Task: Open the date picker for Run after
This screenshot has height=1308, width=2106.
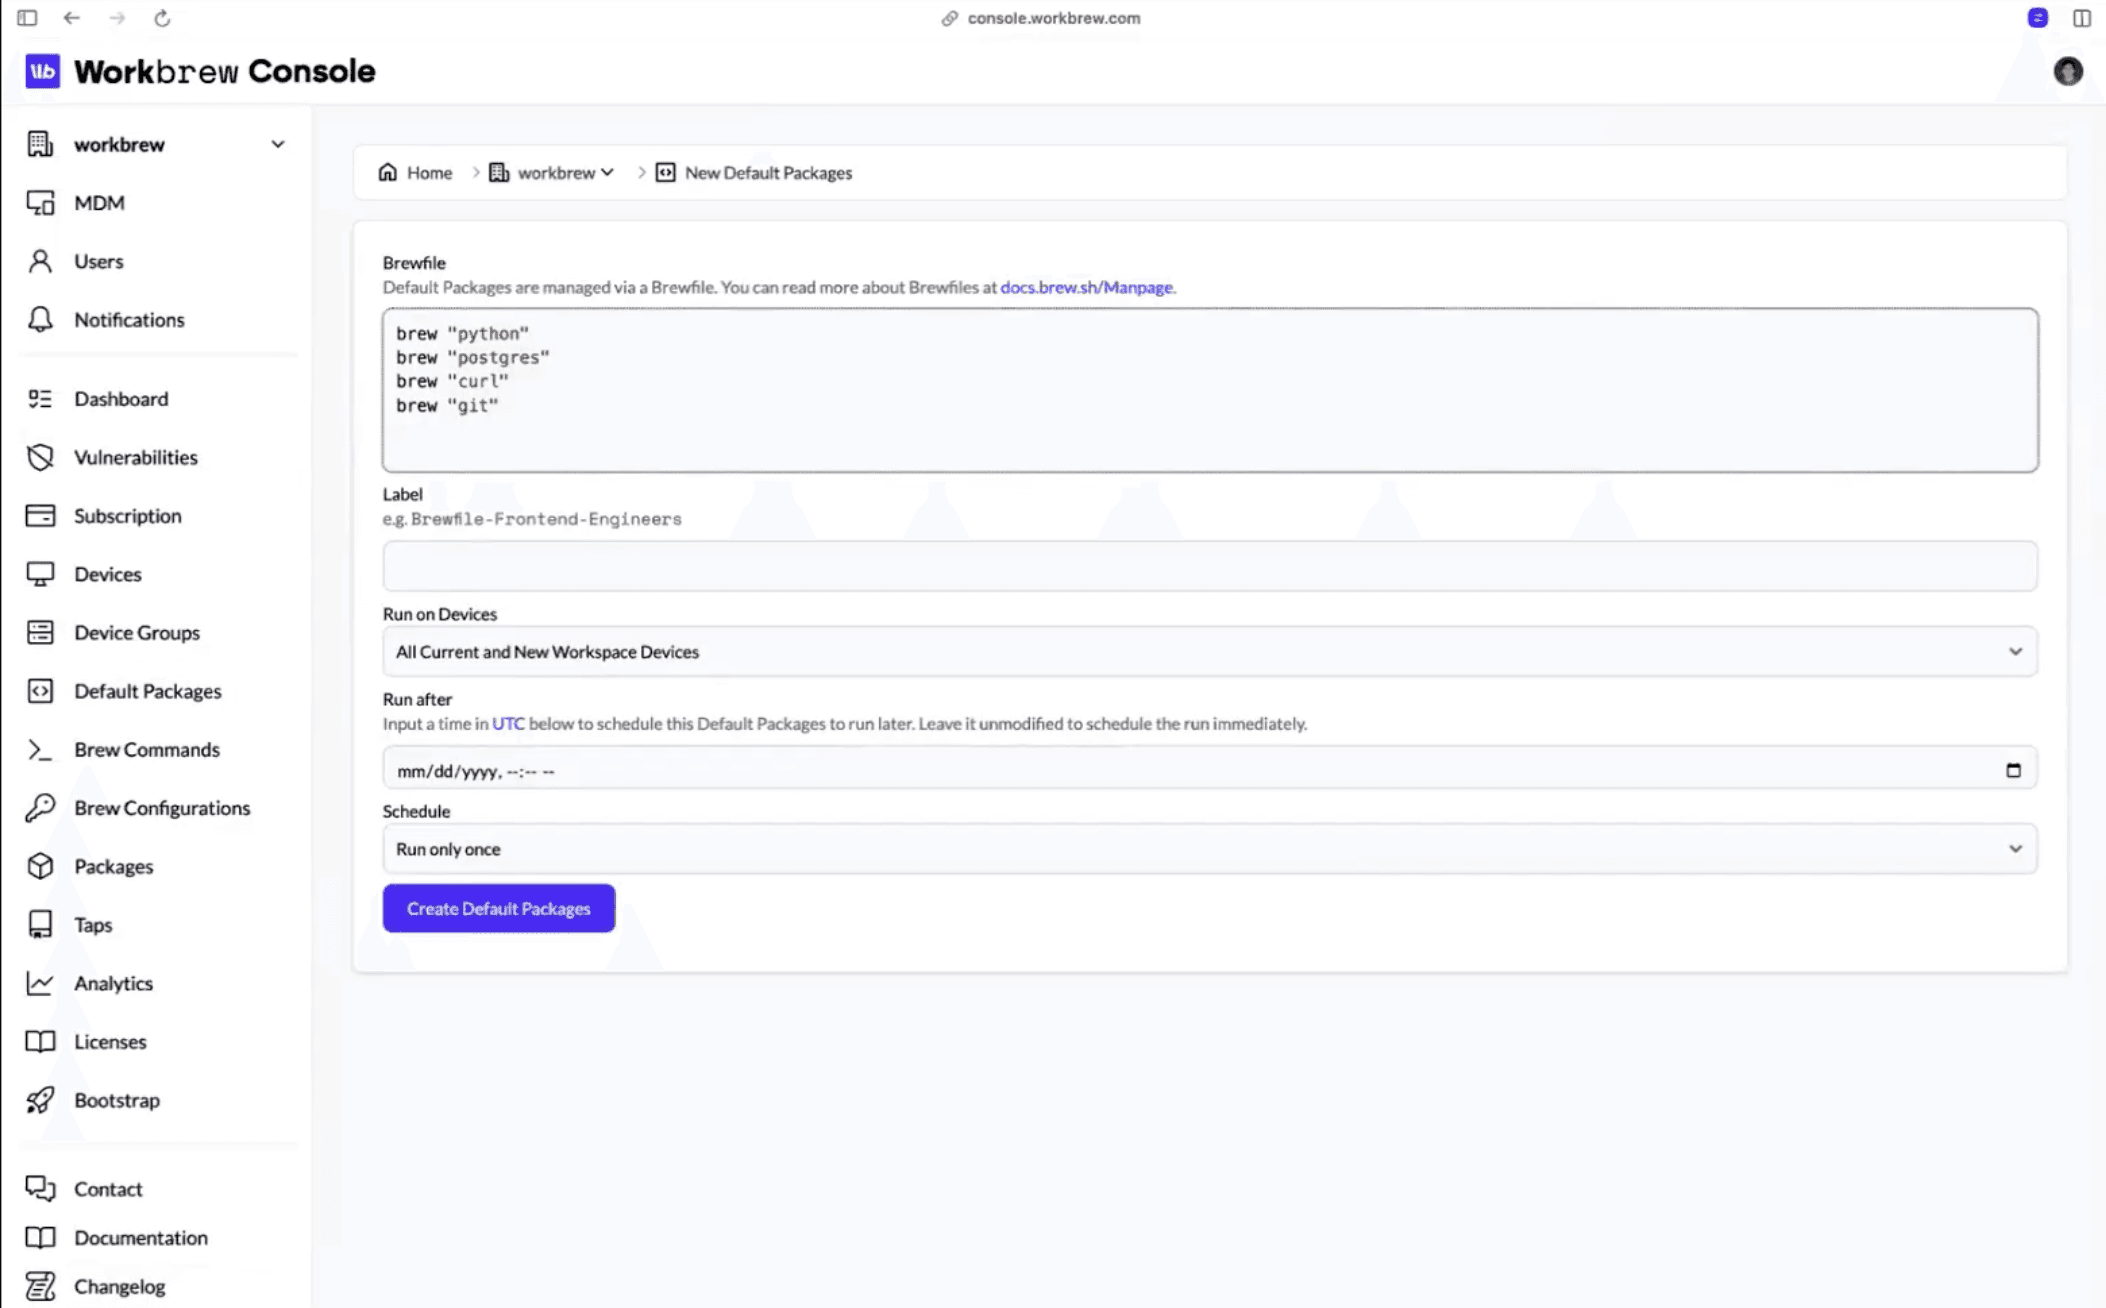Action: coord(2014,768)
